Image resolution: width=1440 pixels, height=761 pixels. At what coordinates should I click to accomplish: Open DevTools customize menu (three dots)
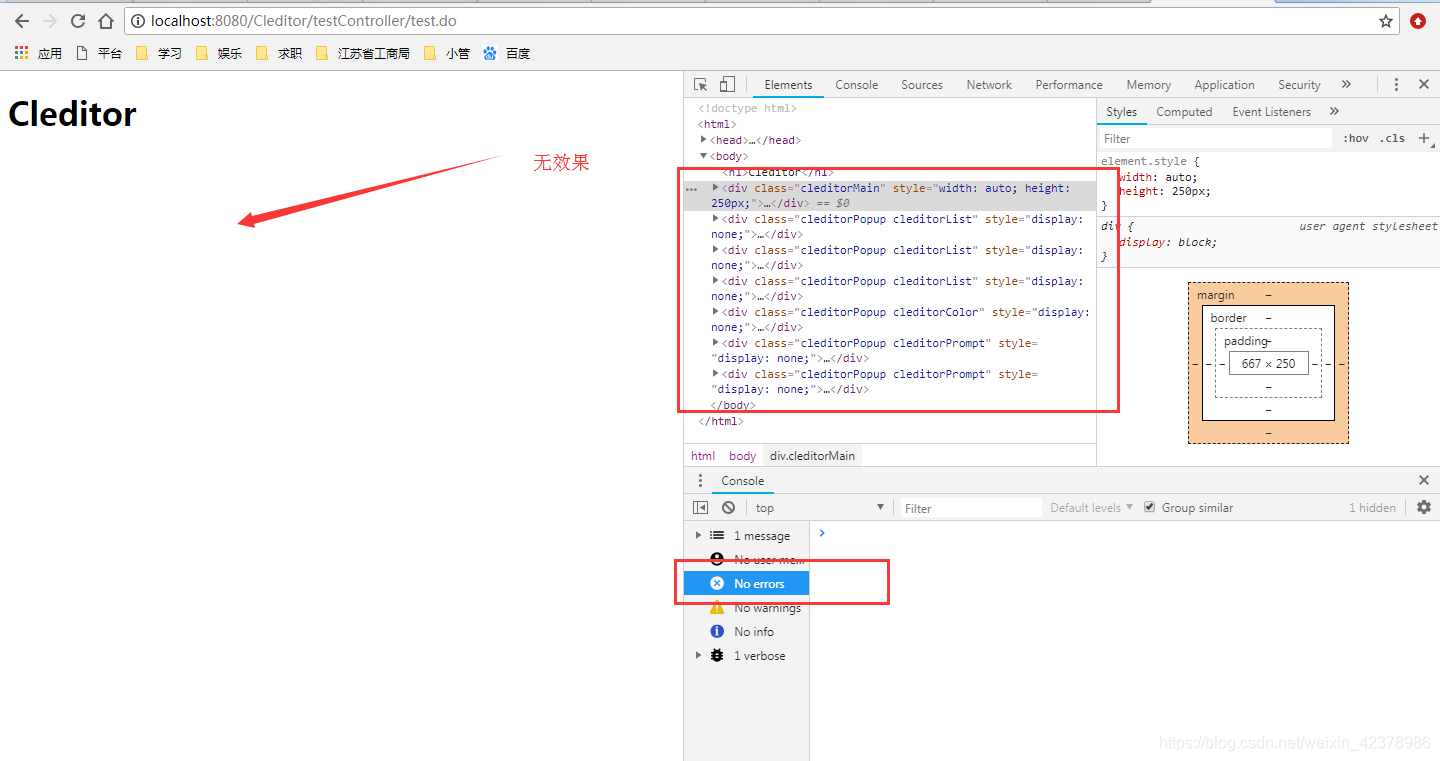[x=1396, y=84]
